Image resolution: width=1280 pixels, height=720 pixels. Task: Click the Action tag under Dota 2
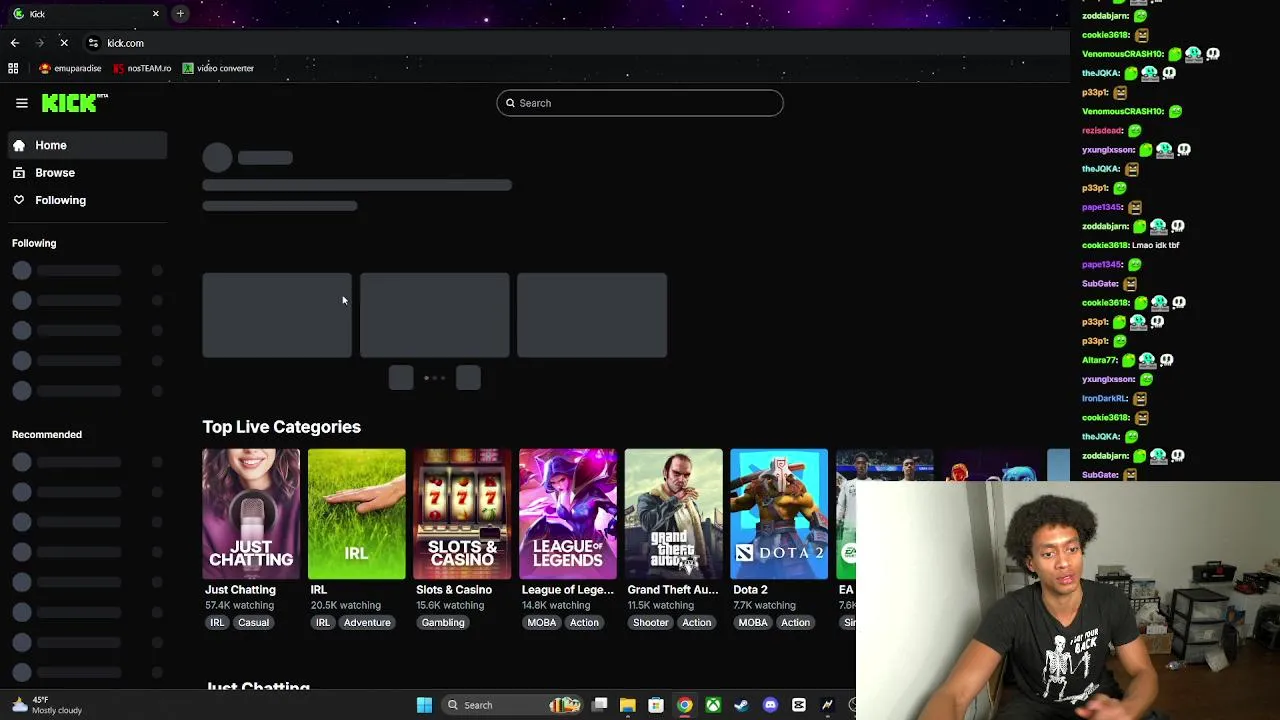[x=795, y=623]
